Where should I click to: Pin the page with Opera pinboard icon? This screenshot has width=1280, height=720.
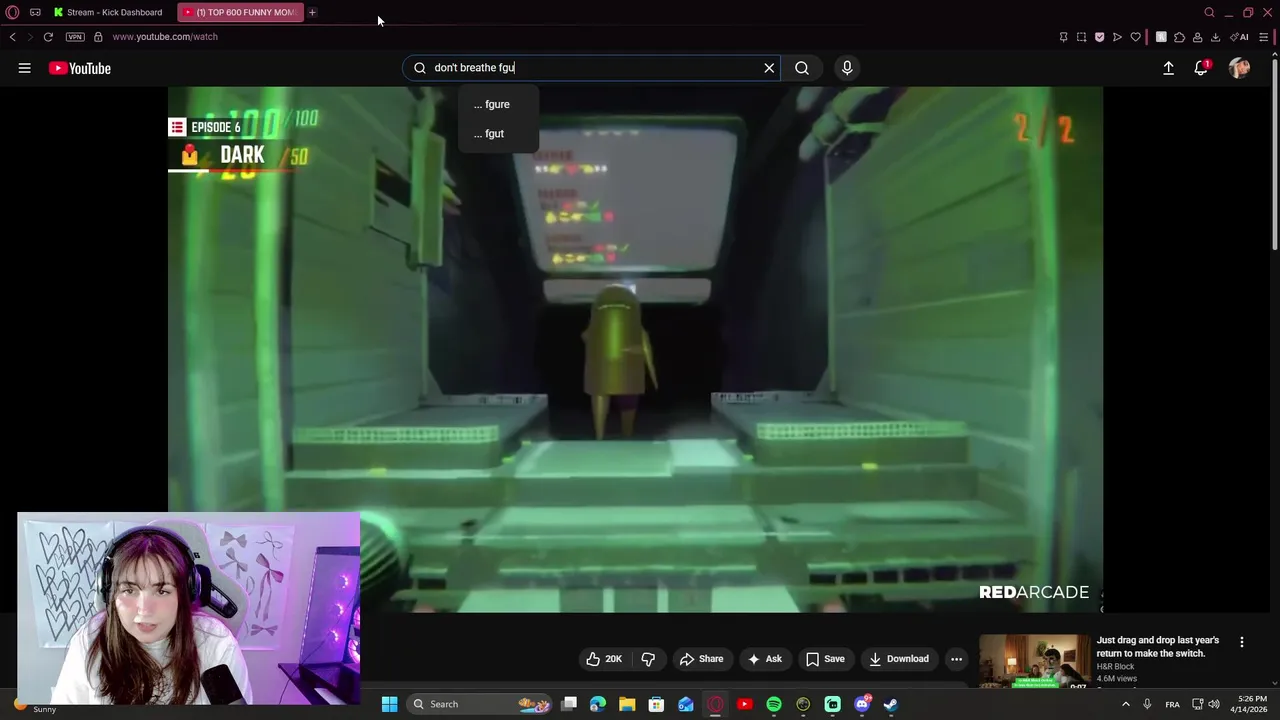(1063, 37)
